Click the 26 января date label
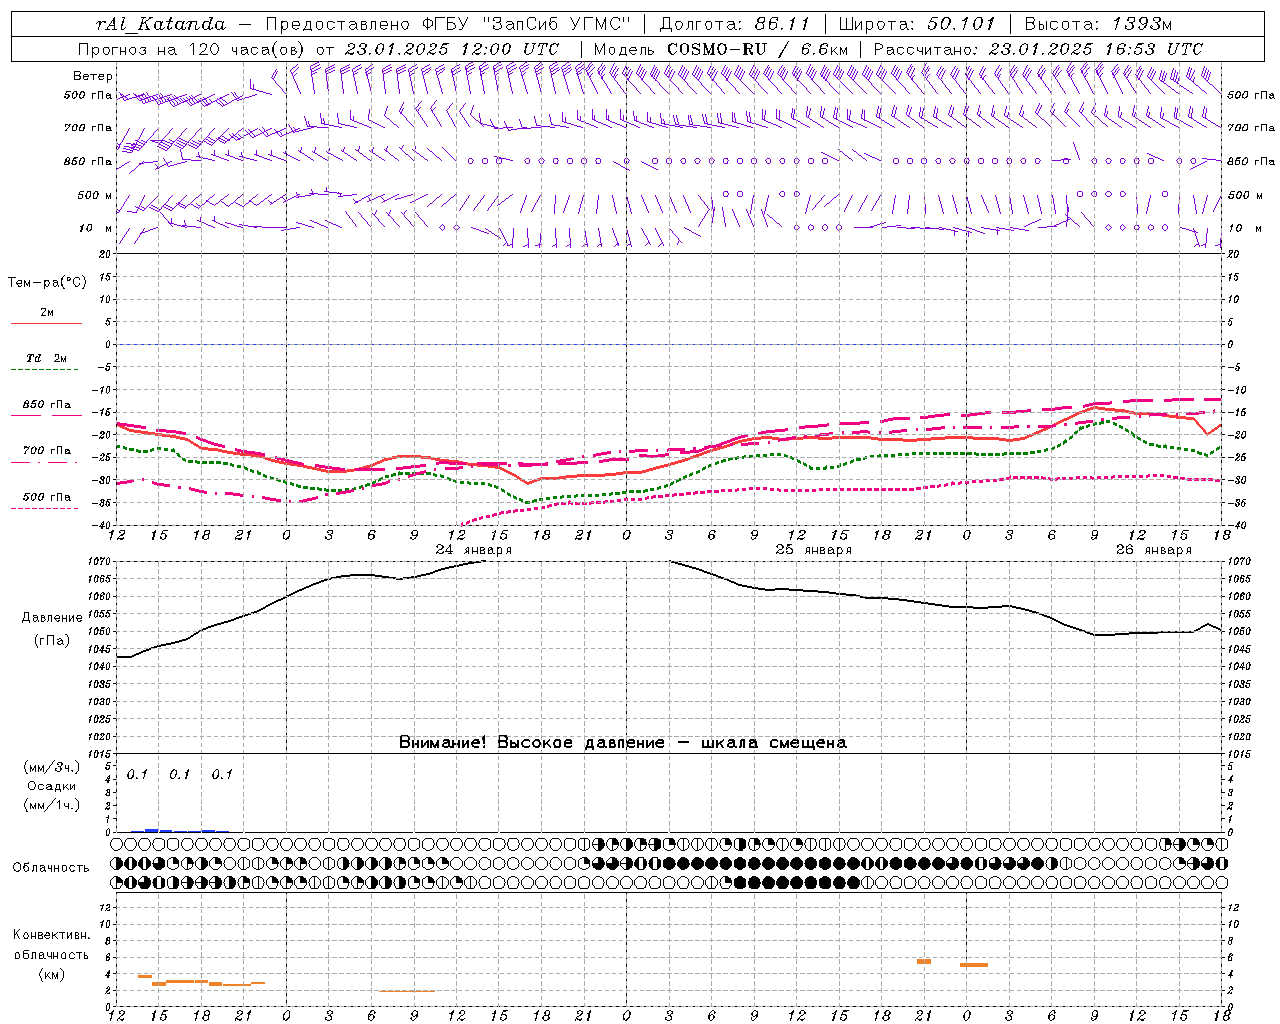Viewport: 1280px width, 1024px height. 1154,550
